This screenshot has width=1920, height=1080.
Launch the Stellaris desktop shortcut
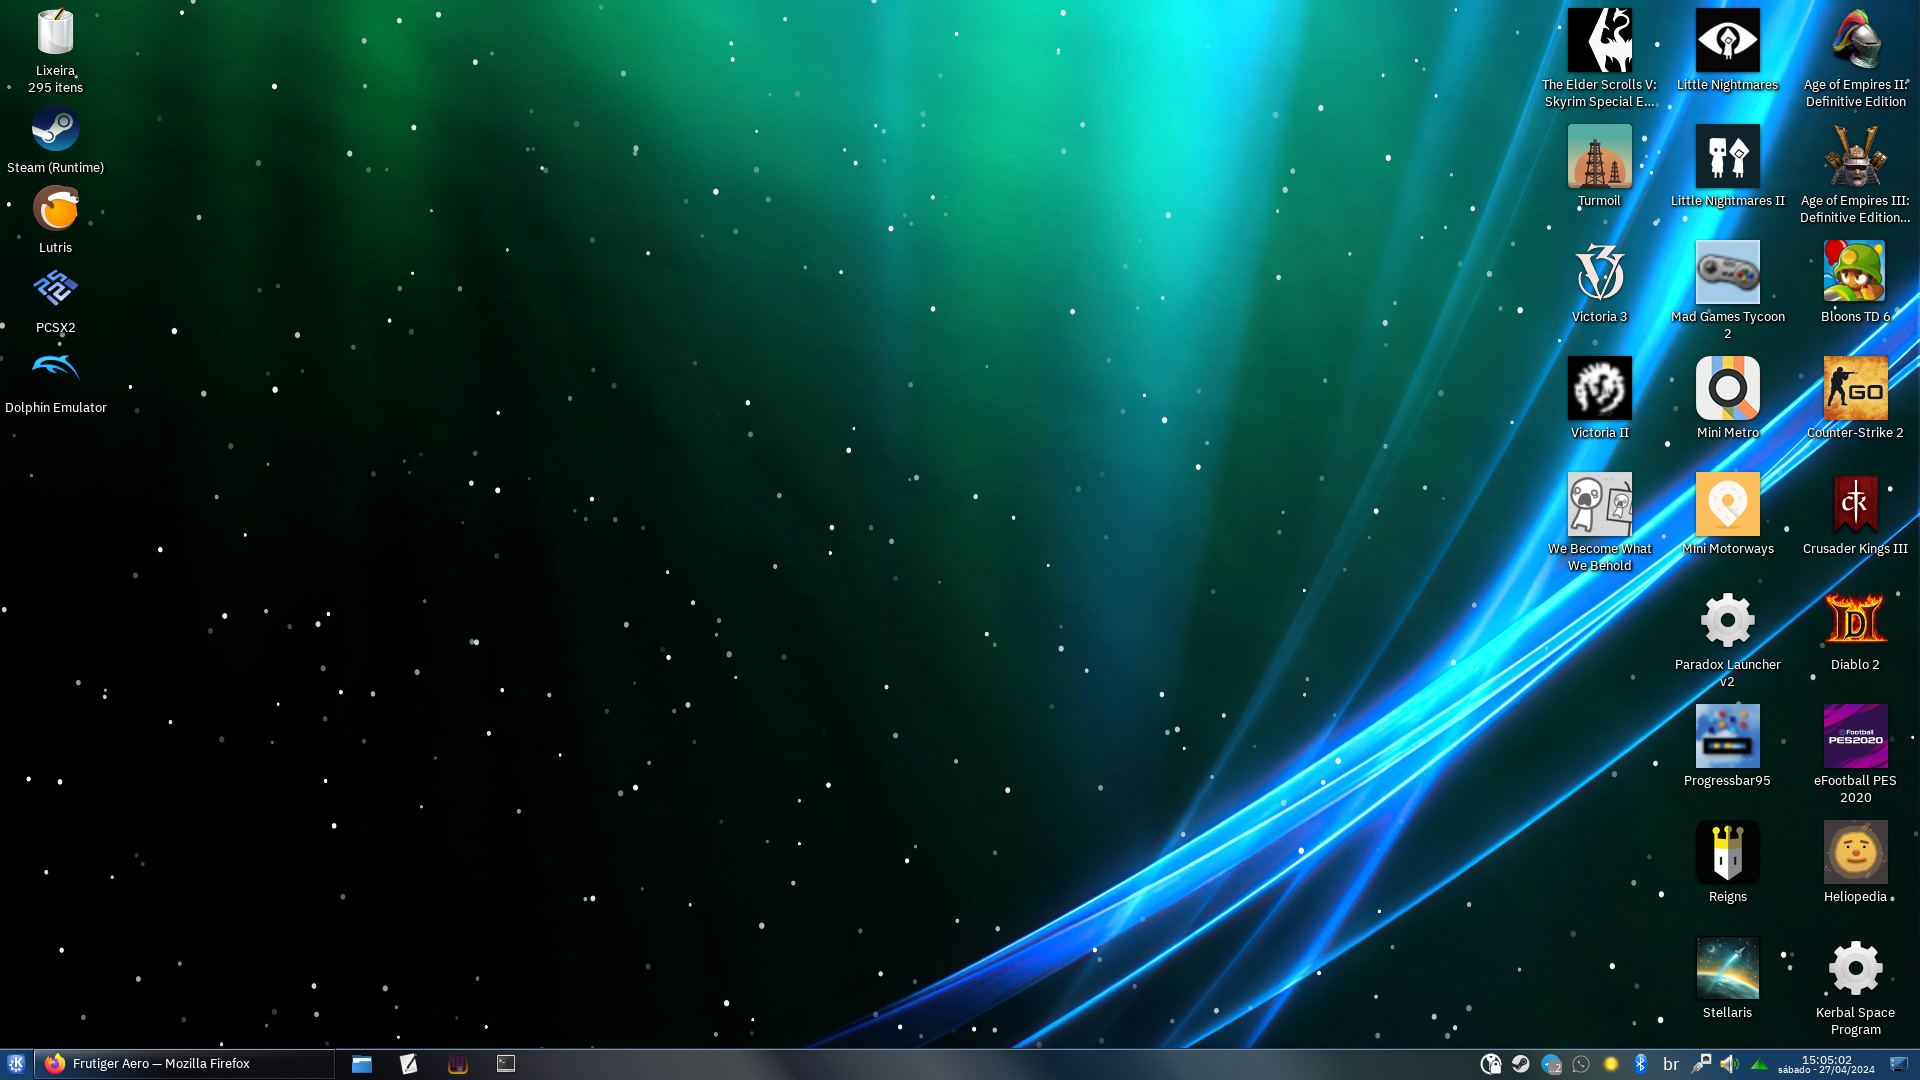pos(1727,968)
